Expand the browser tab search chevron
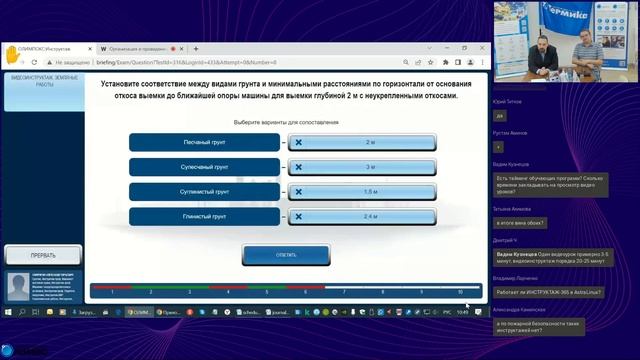 click(x=429, y=48)
